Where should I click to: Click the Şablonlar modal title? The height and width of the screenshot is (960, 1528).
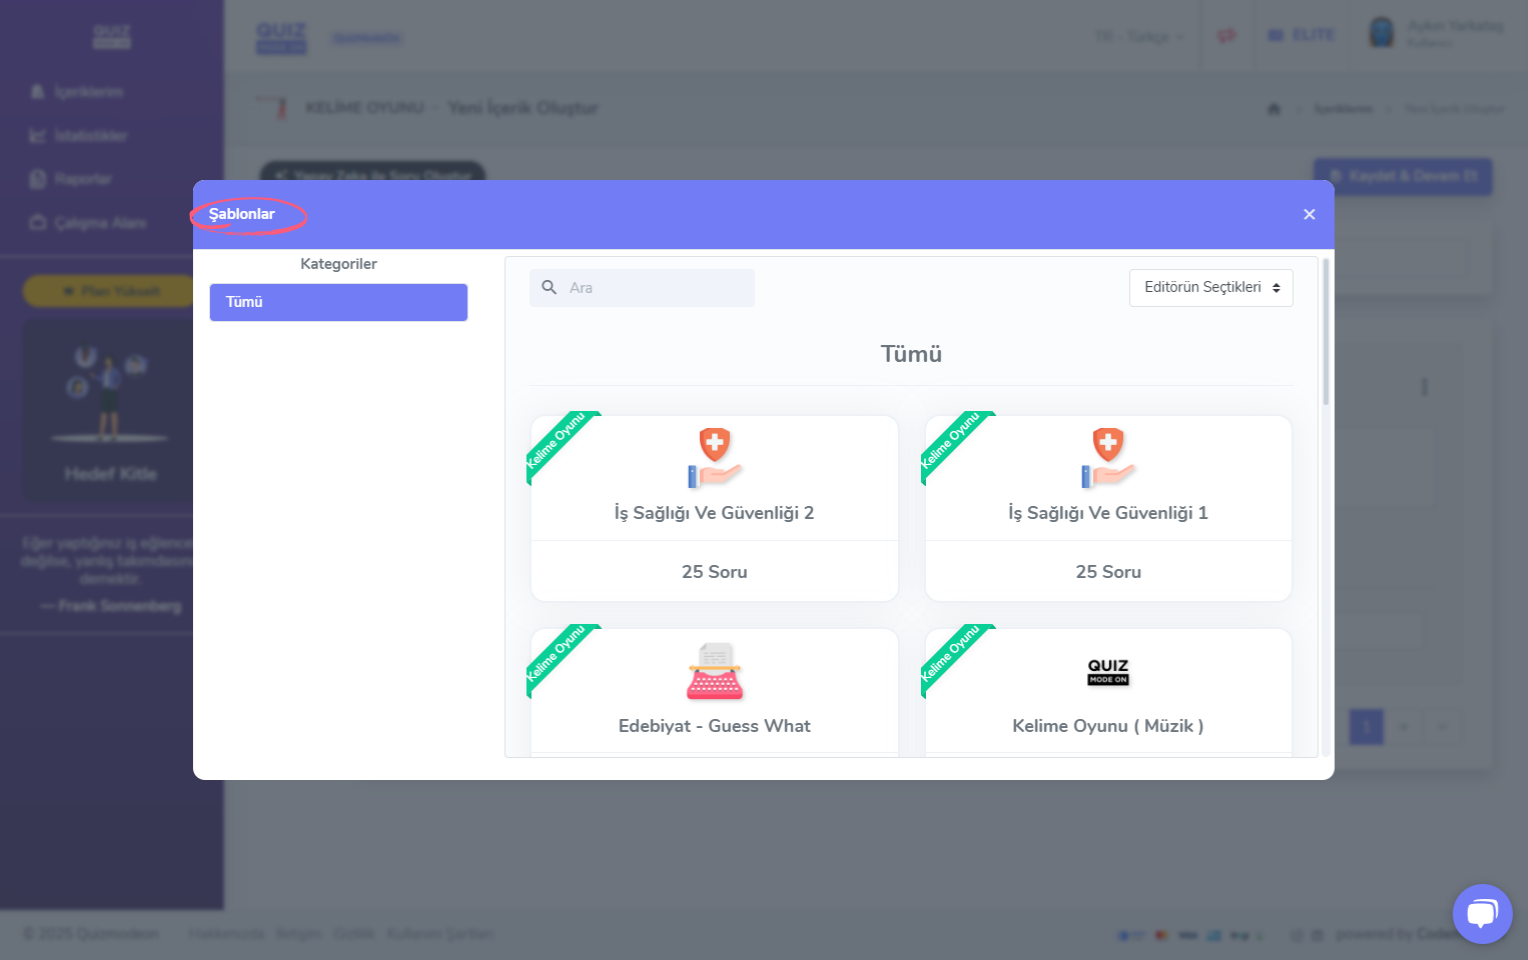[x=242, y=214]
